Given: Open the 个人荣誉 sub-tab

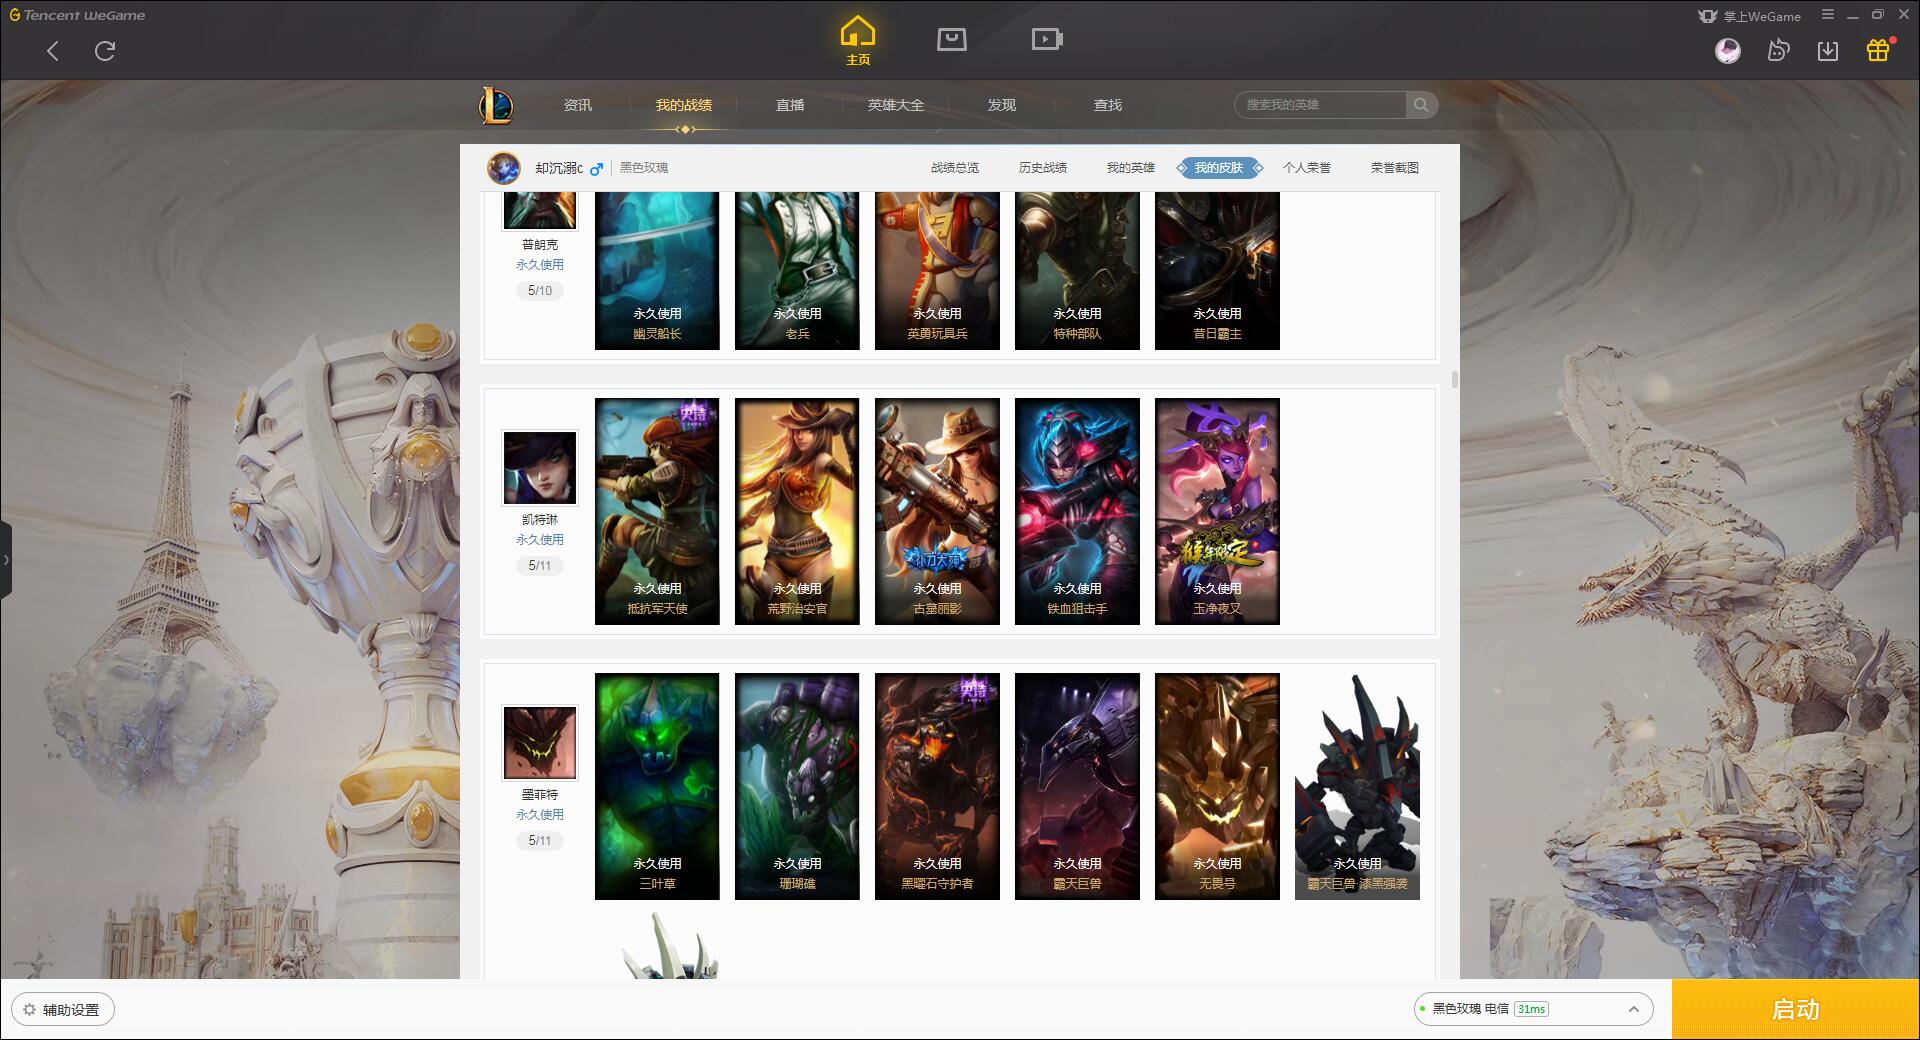Looking at the screenshot, I should [x=1307, y=168].
